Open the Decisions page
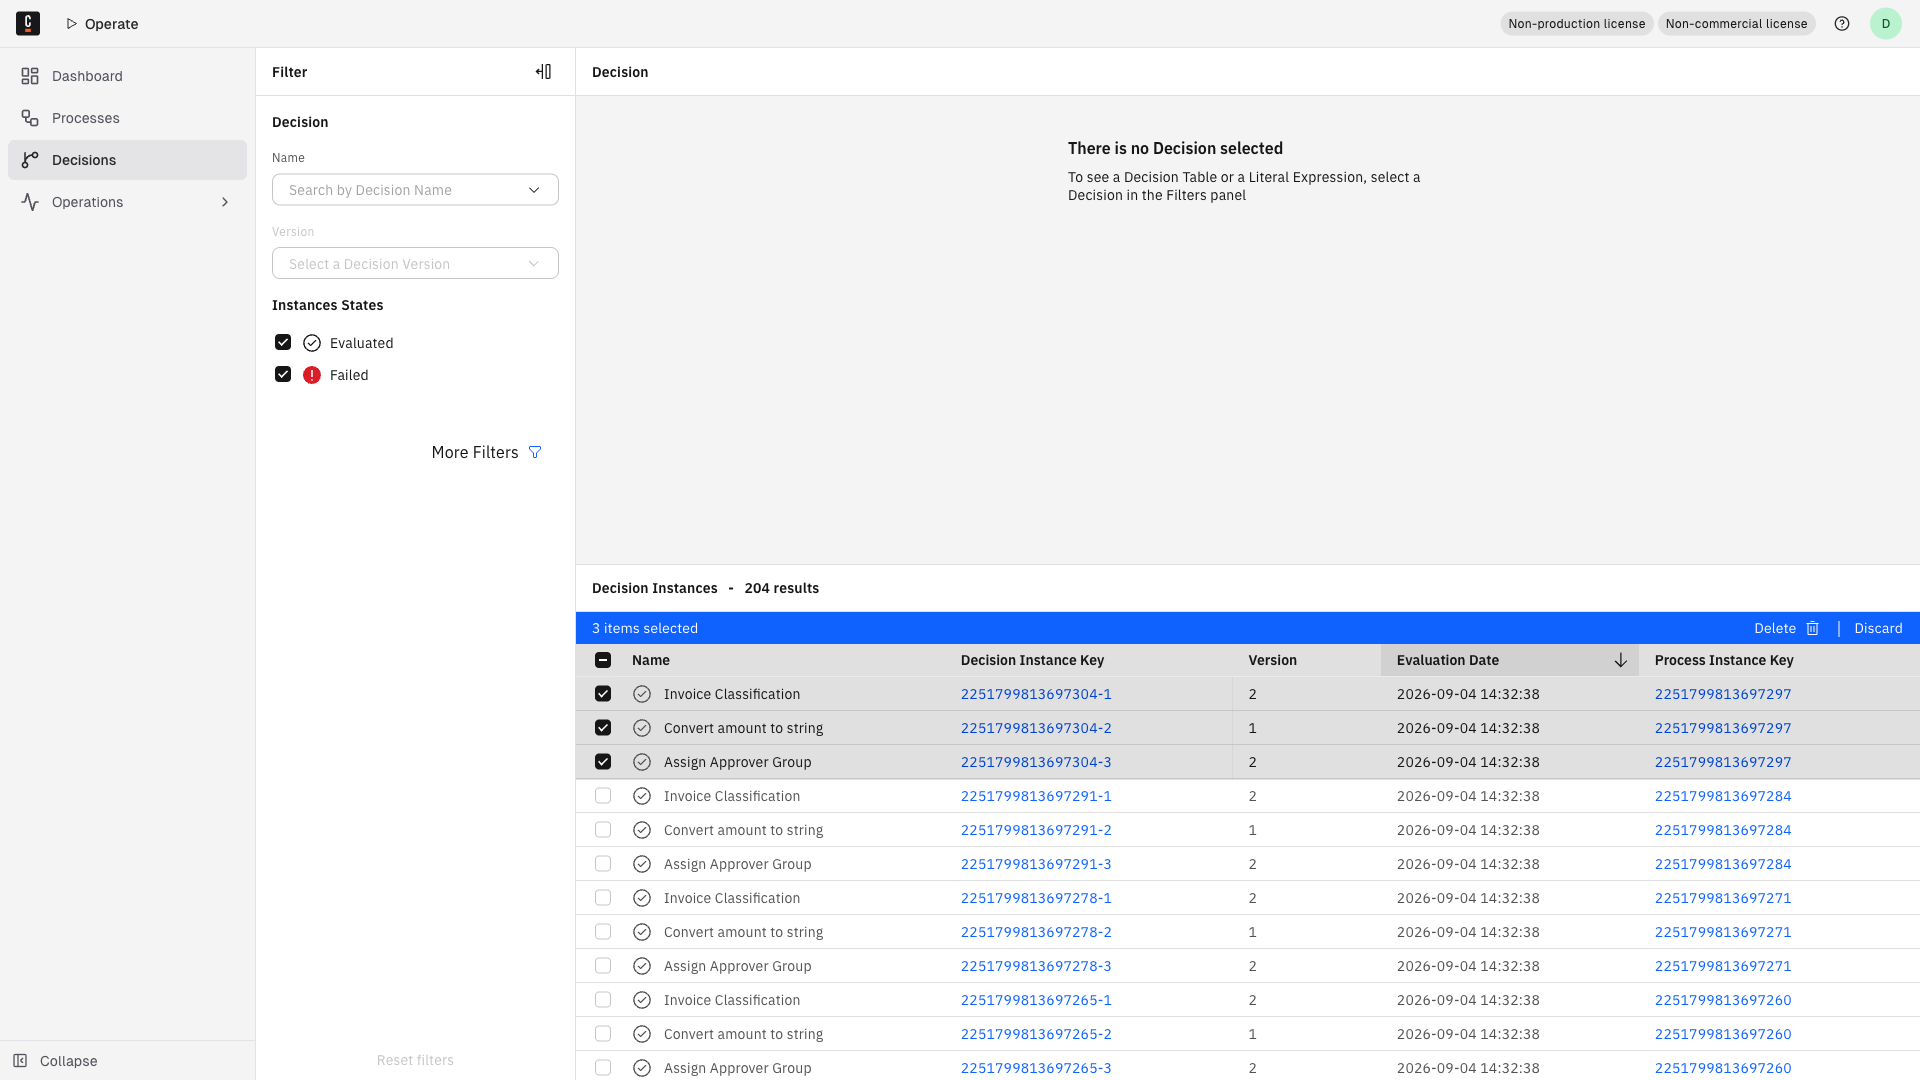The image size is (1920, 1080). point(127,160)
